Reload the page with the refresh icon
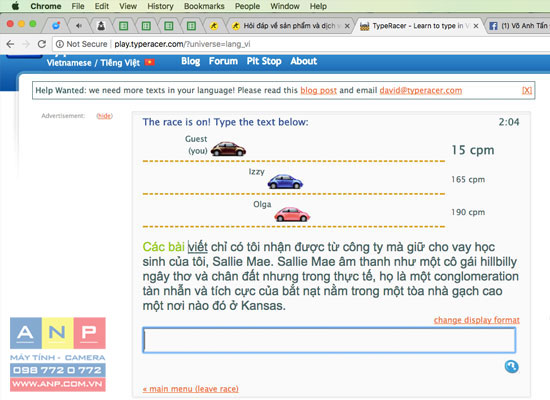Screen dimensions: 550x400 pyautogui.click(x=42, y=44)
